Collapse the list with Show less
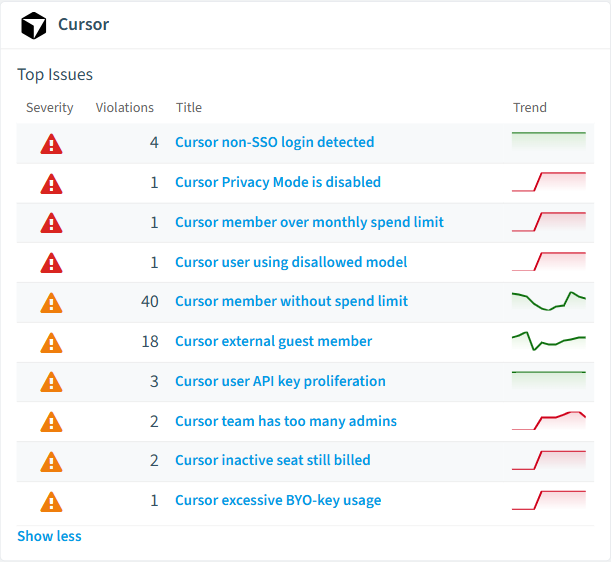Image resolution: width=611 pixels, height=562 pixels. (x=49, y=536)
